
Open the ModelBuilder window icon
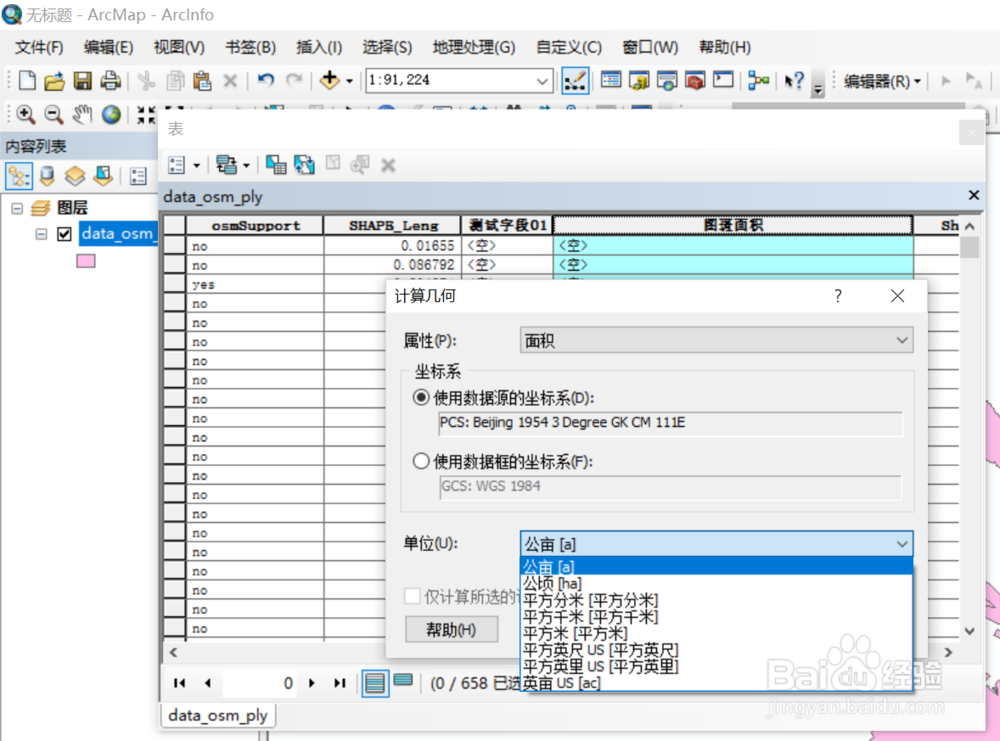(x=758, y=80)
